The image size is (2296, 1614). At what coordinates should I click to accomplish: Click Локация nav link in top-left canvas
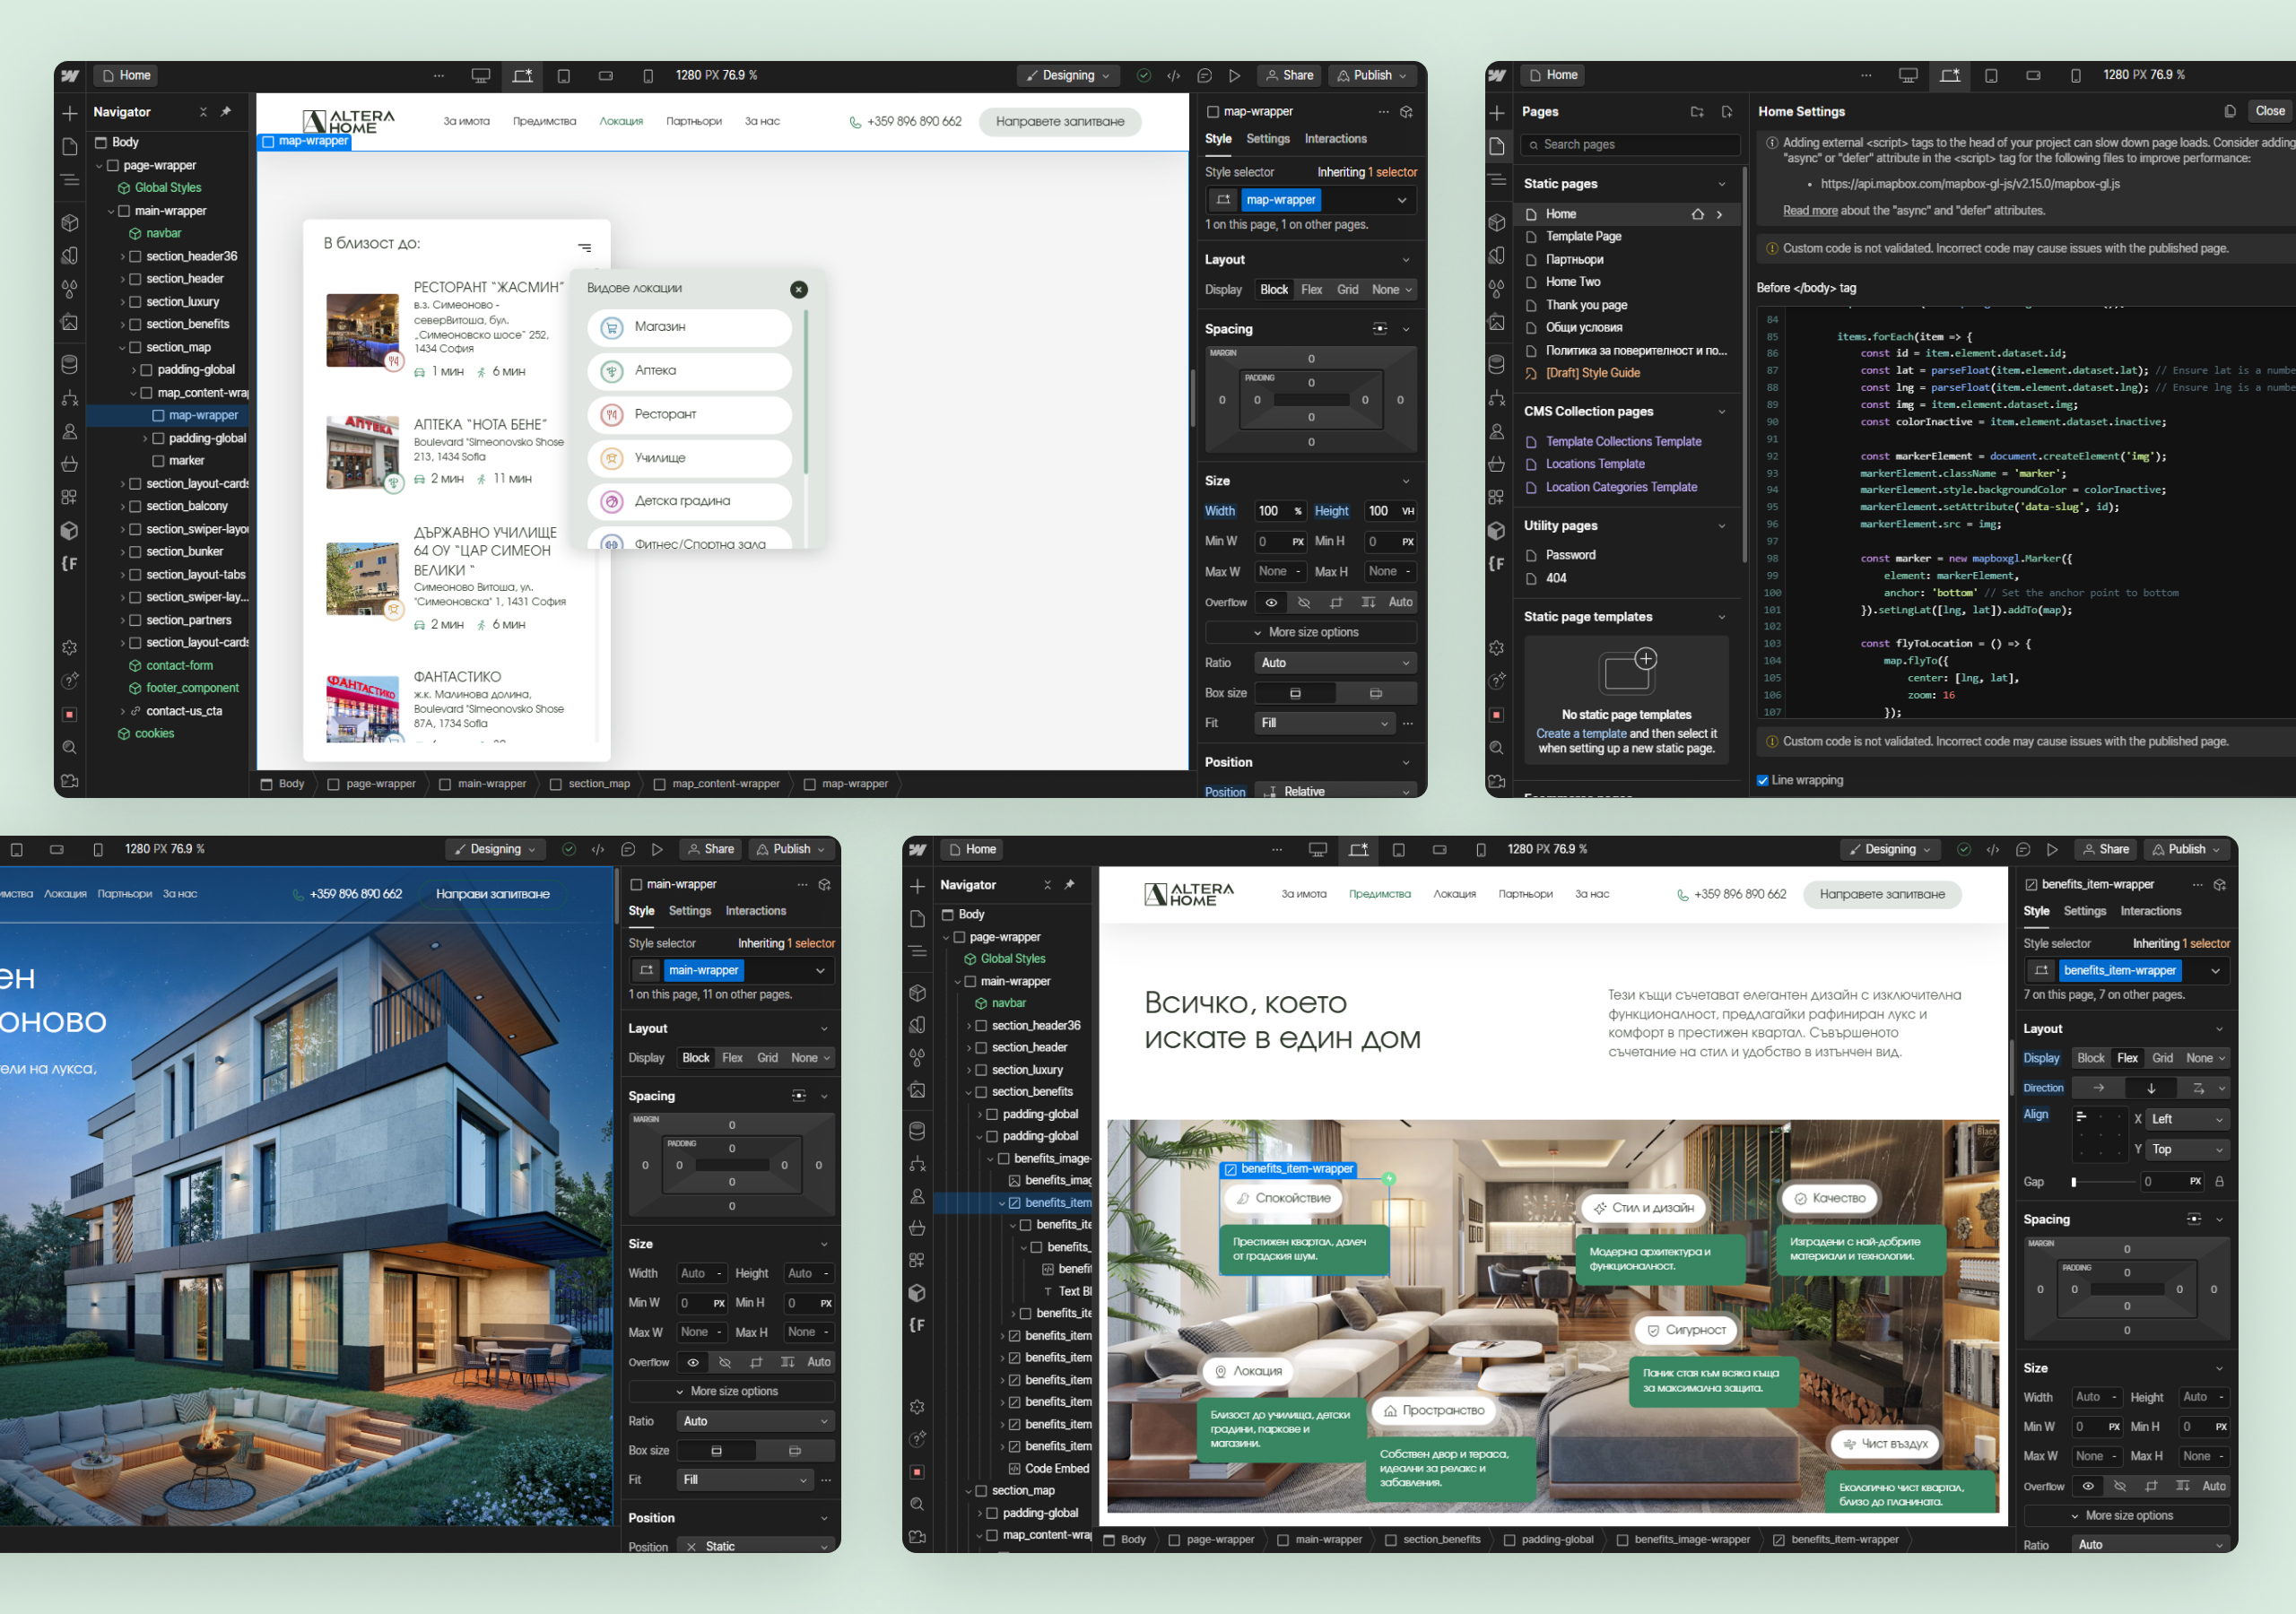pyautogui.click(x=621, y=122)
